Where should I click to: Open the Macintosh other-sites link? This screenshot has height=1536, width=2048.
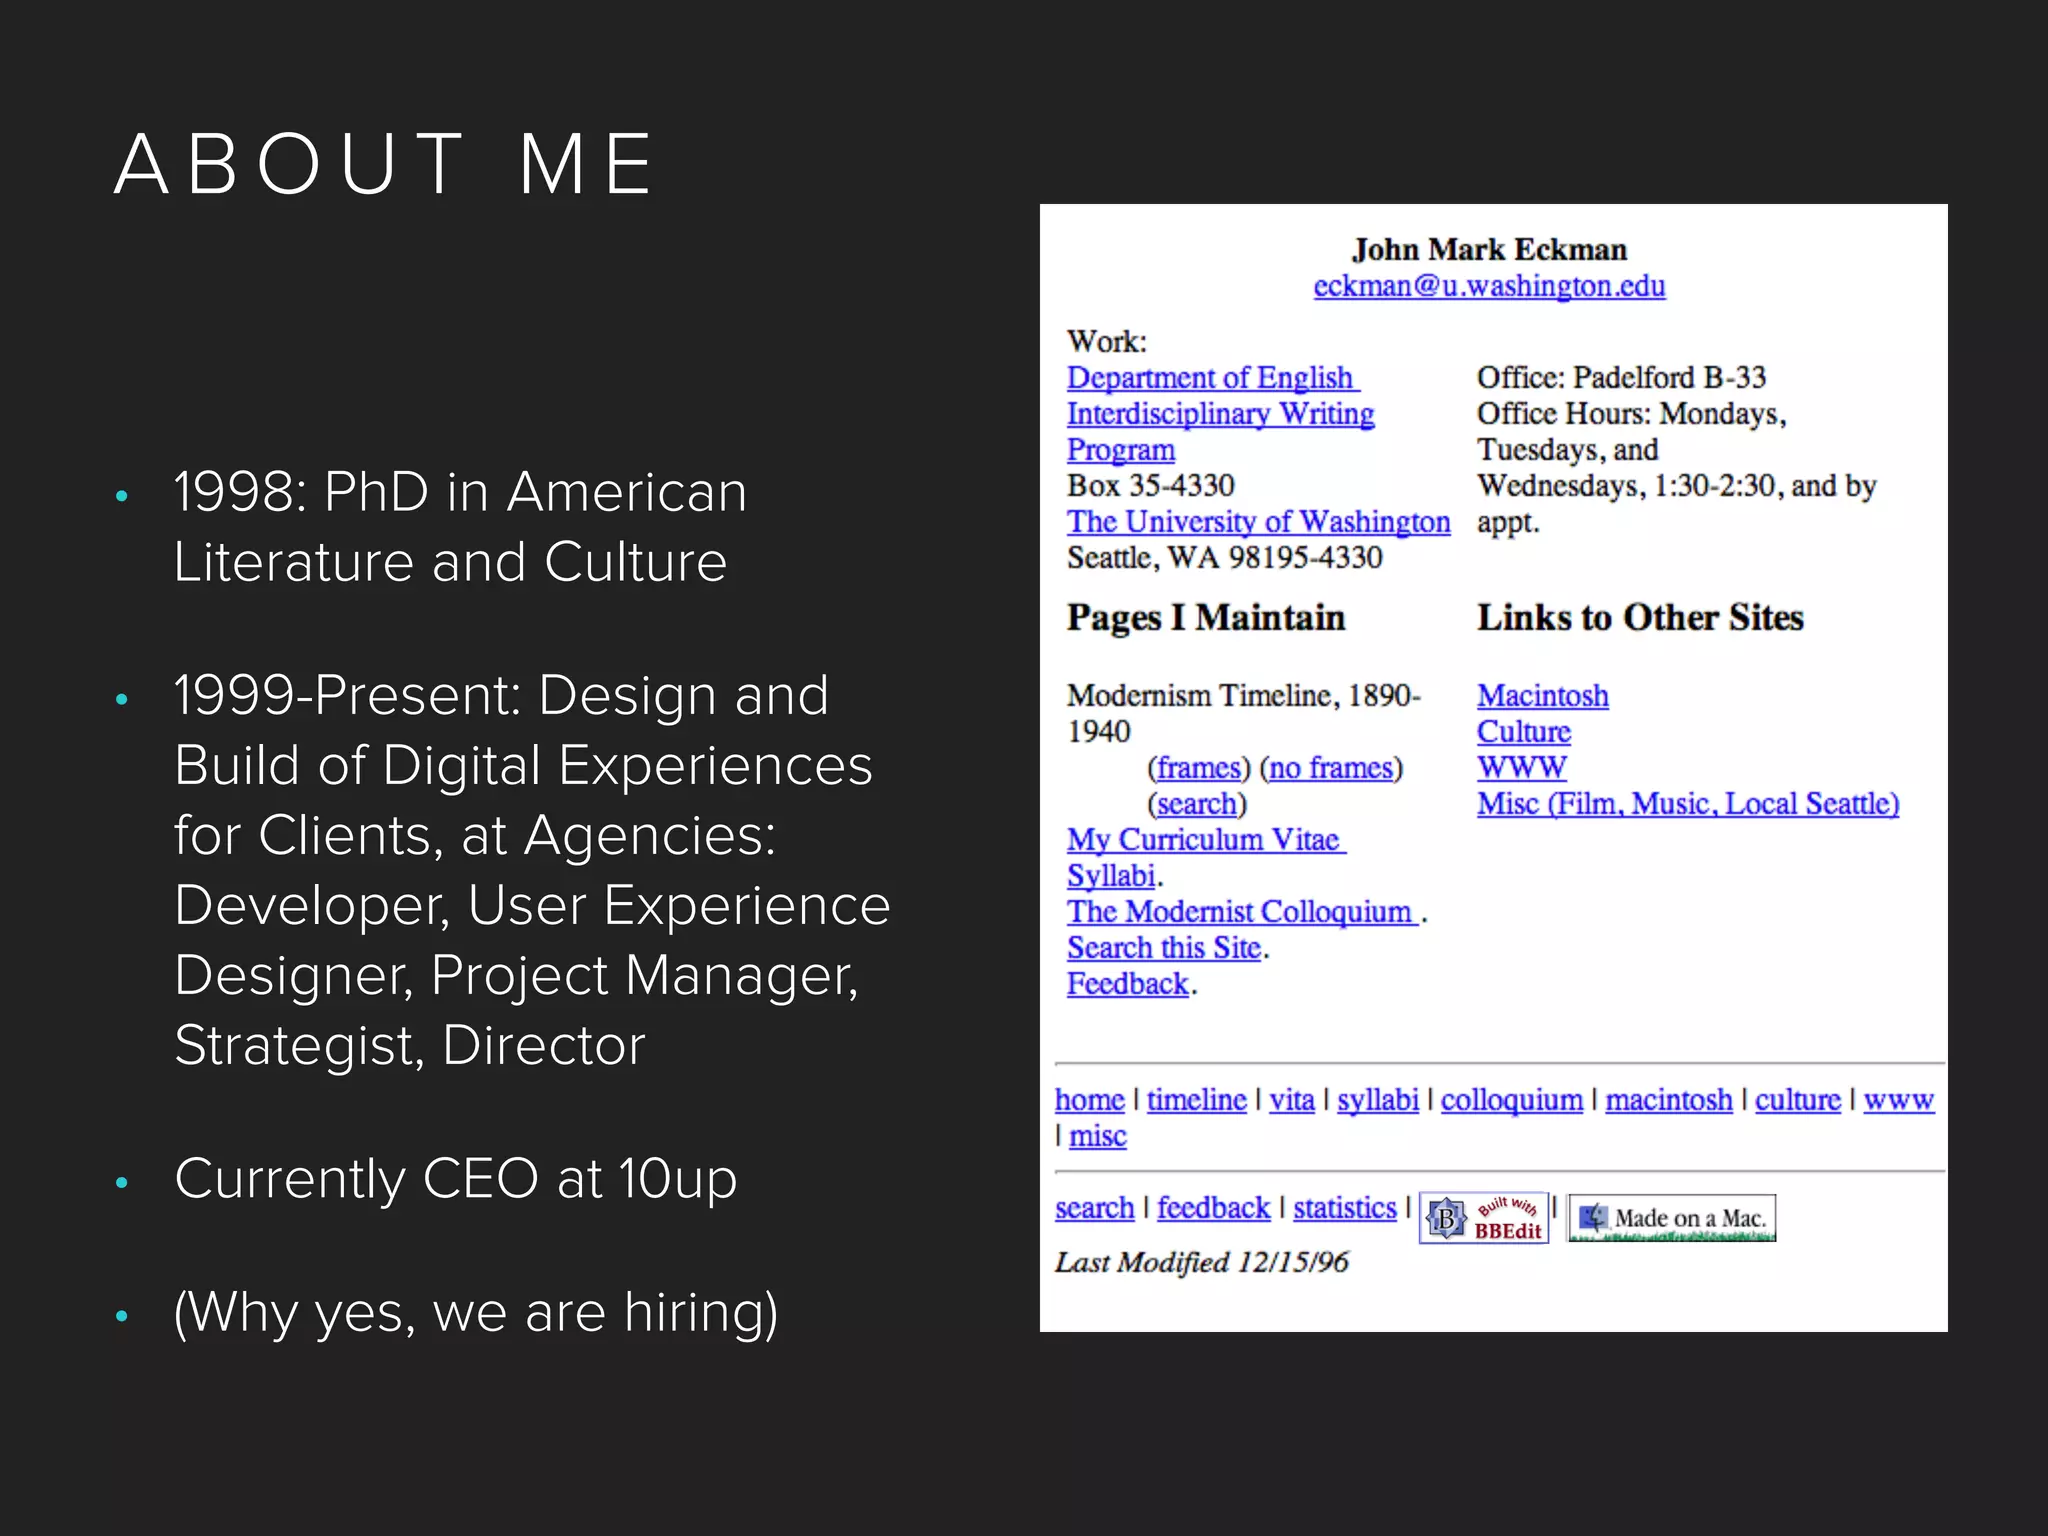[x=1542, y=696]
